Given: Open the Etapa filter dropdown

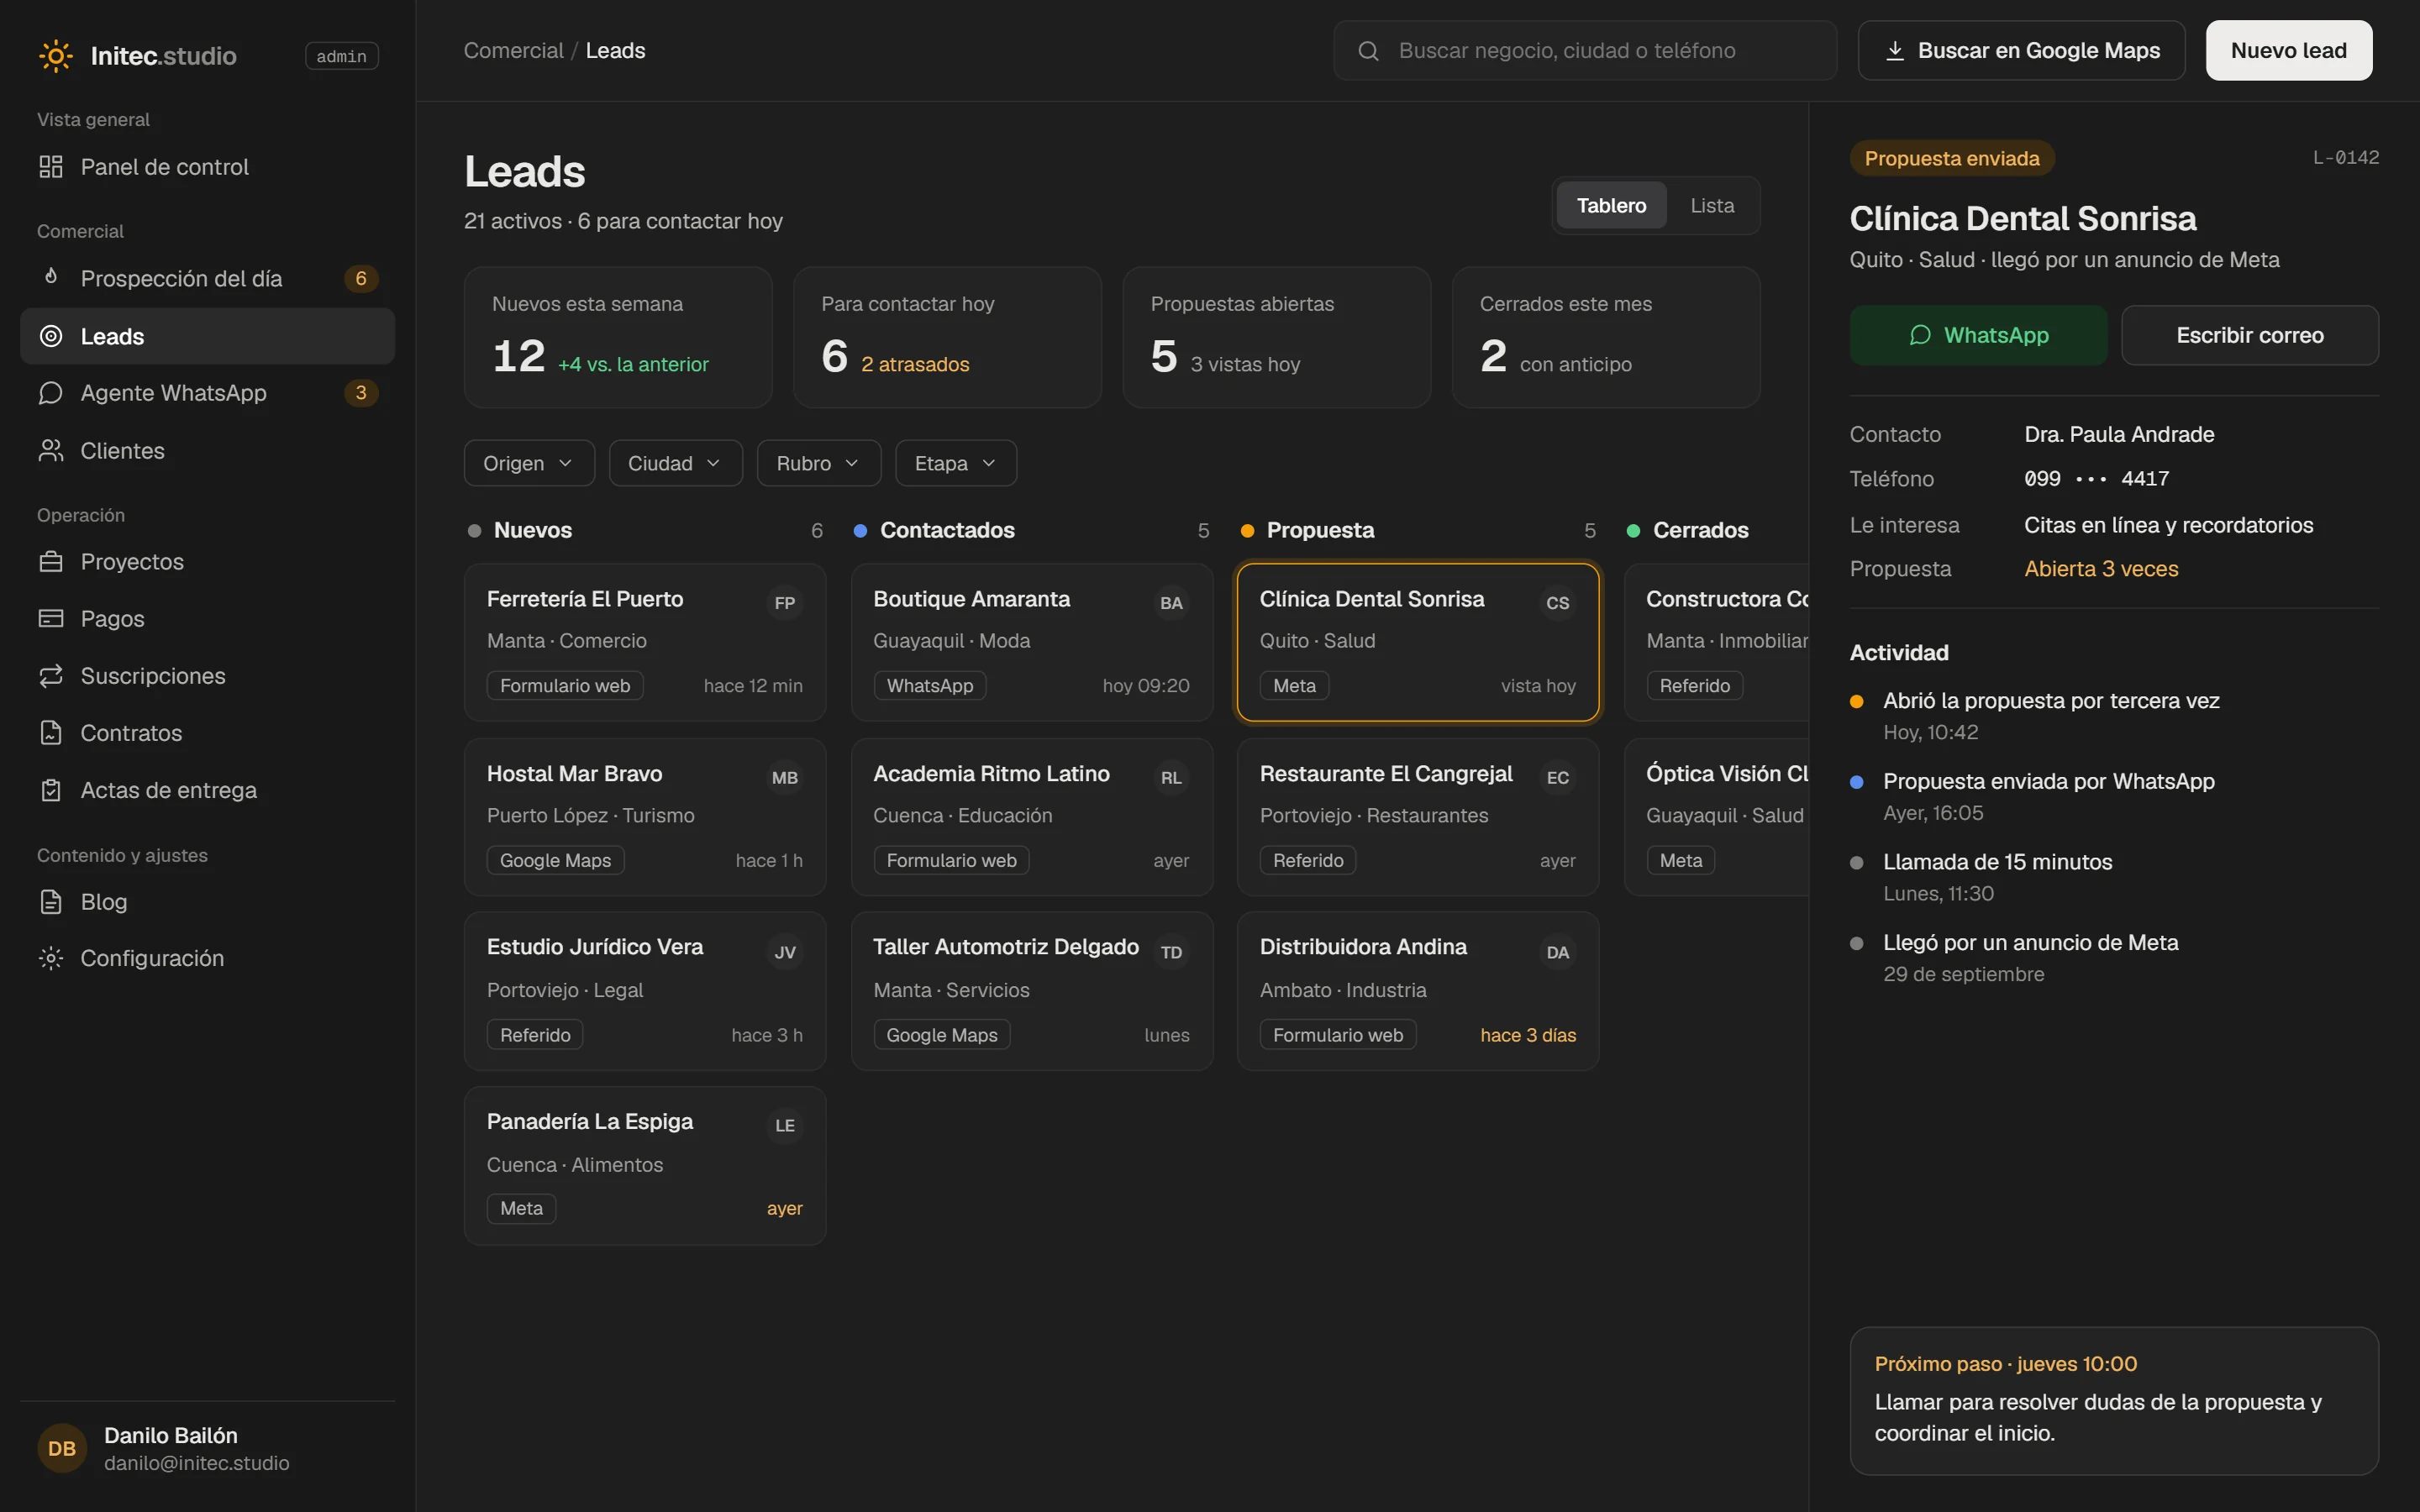Looking at the screenshot, I should (956, 463).
